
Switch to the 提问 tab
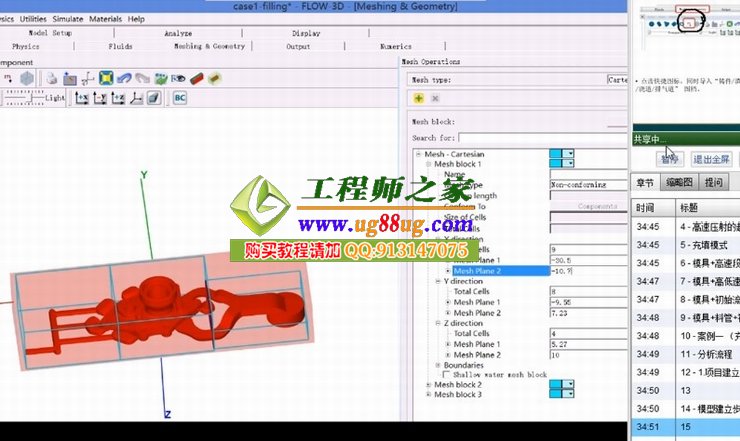coord(714,182)
